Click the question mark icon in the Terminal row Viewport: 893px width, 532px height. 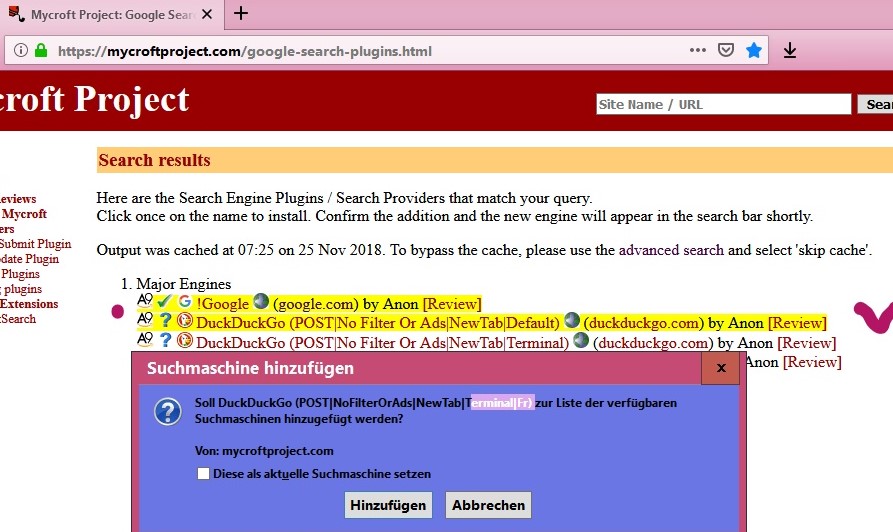click(165, 340)
